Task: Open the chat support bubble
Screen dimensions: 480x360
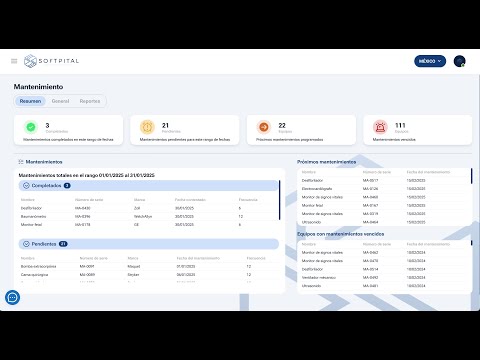Action: coord(13,297)
